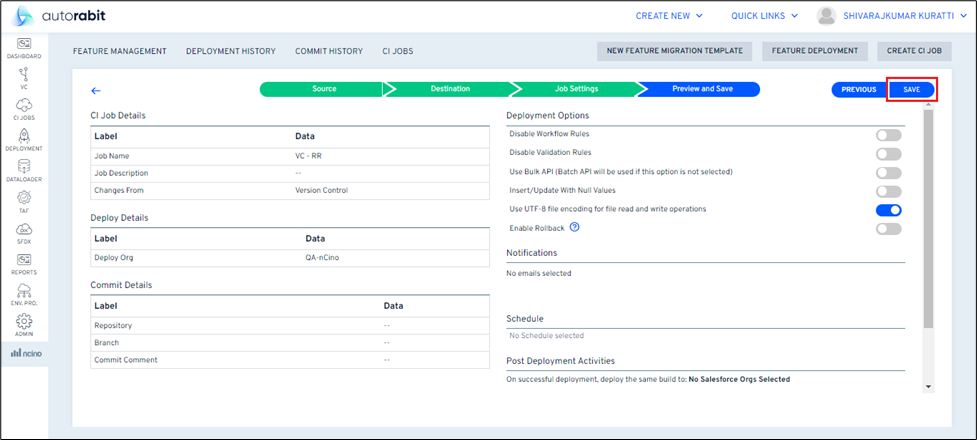This screenshot has width=977, height=440.
Task: Open the Reports sidebar icon
Action: (24, 263)
